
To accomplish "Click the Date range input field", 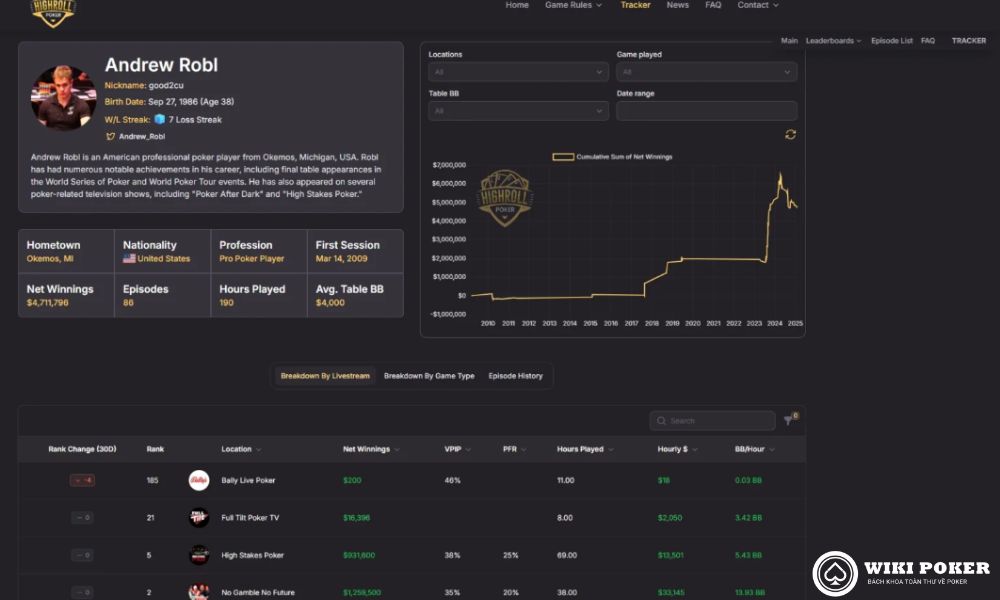I will pyautogui.click(x=706, y=111).
